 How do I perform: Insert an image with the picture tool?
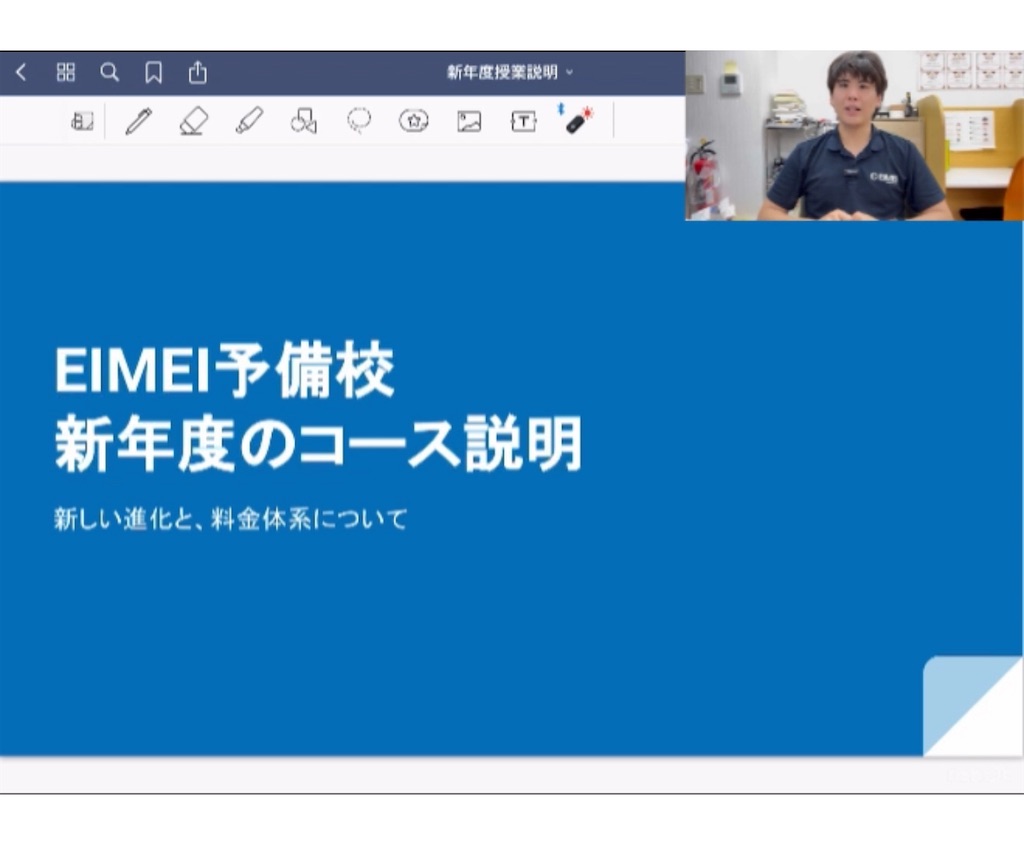pos(469,121)
